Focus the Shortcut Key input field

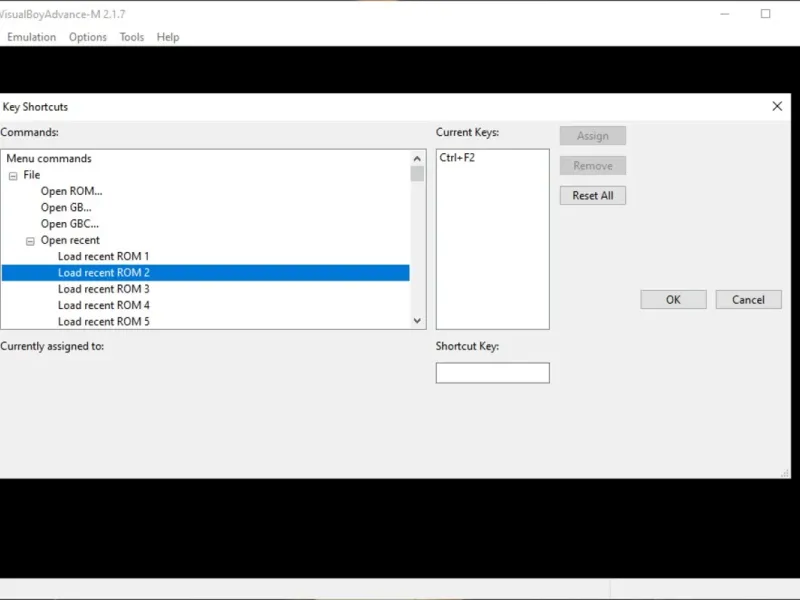[493, 373]
